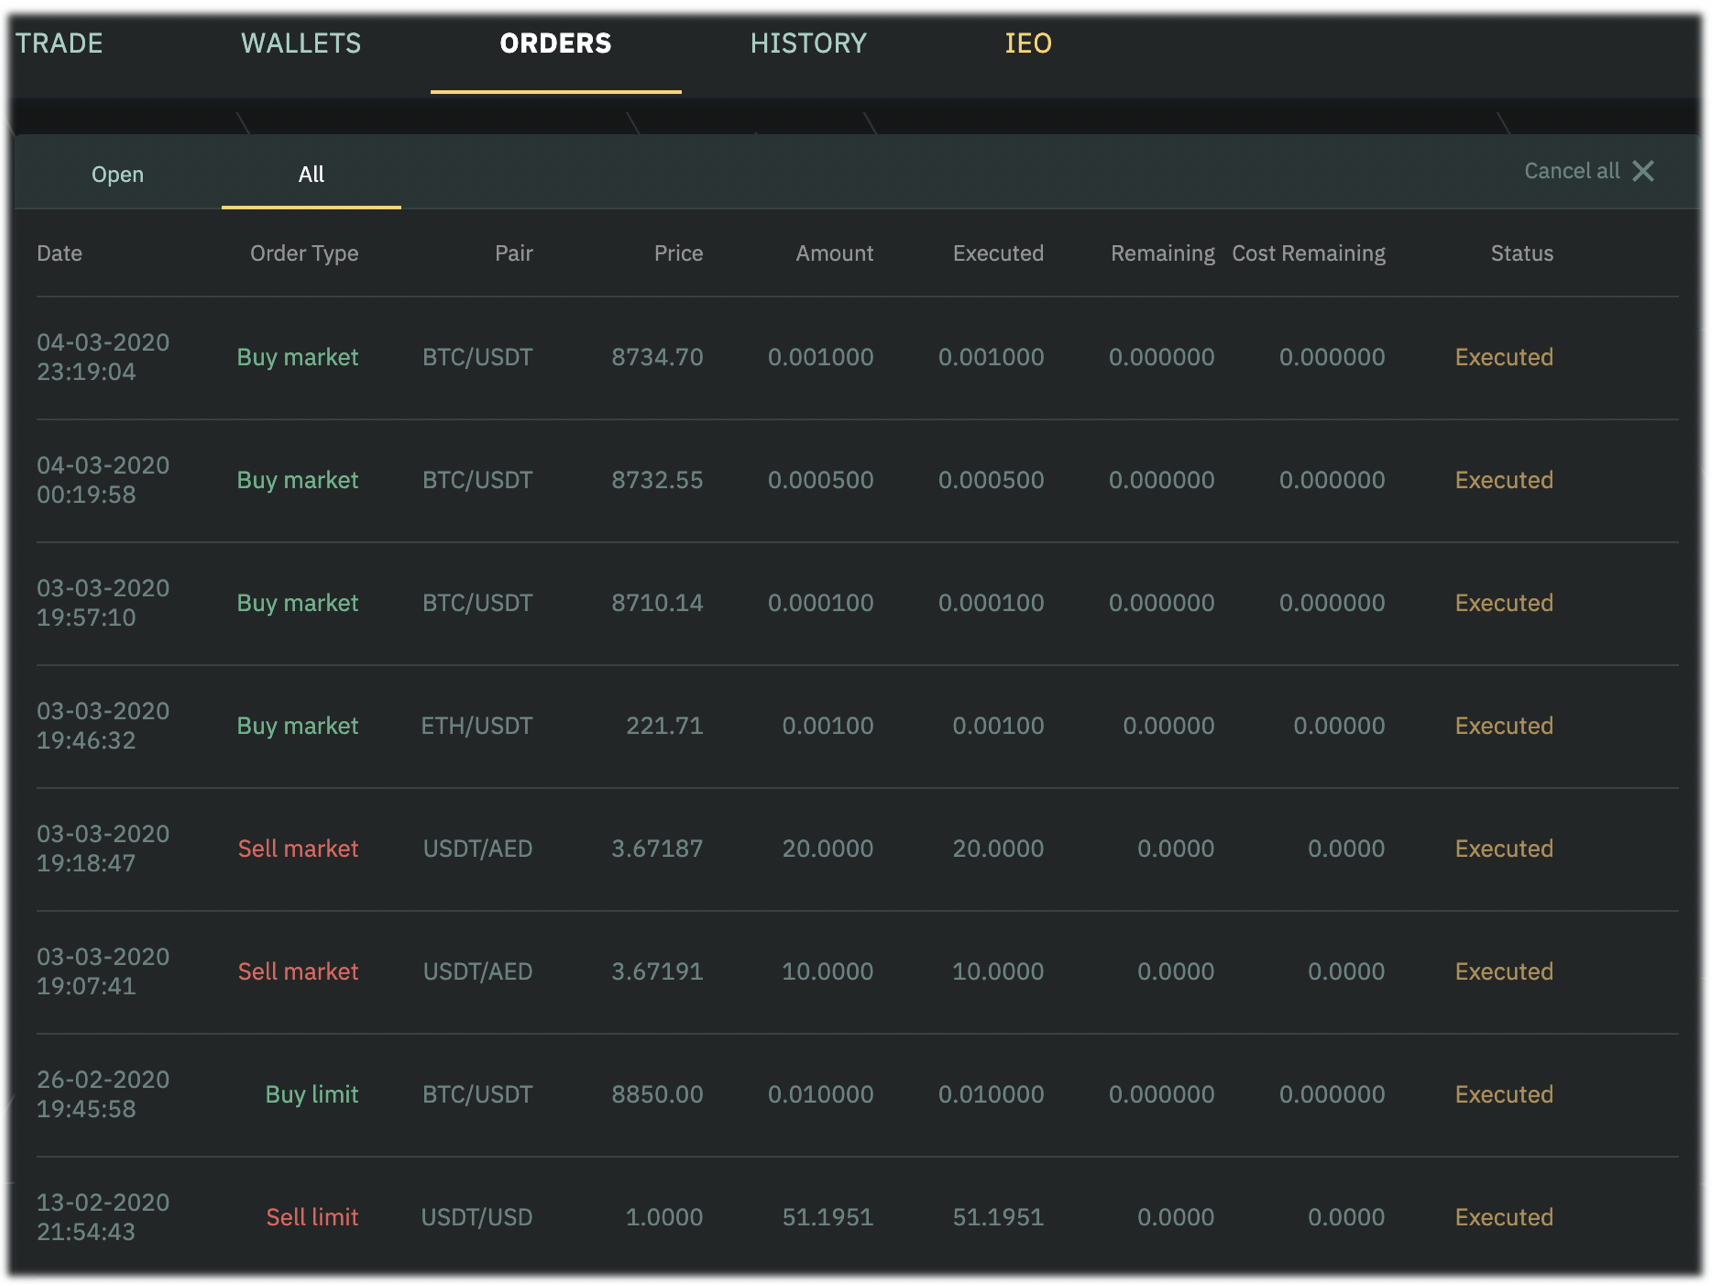
Task: Click Executed status in the 8734.70 row
Action: [x=1503, y=357]
